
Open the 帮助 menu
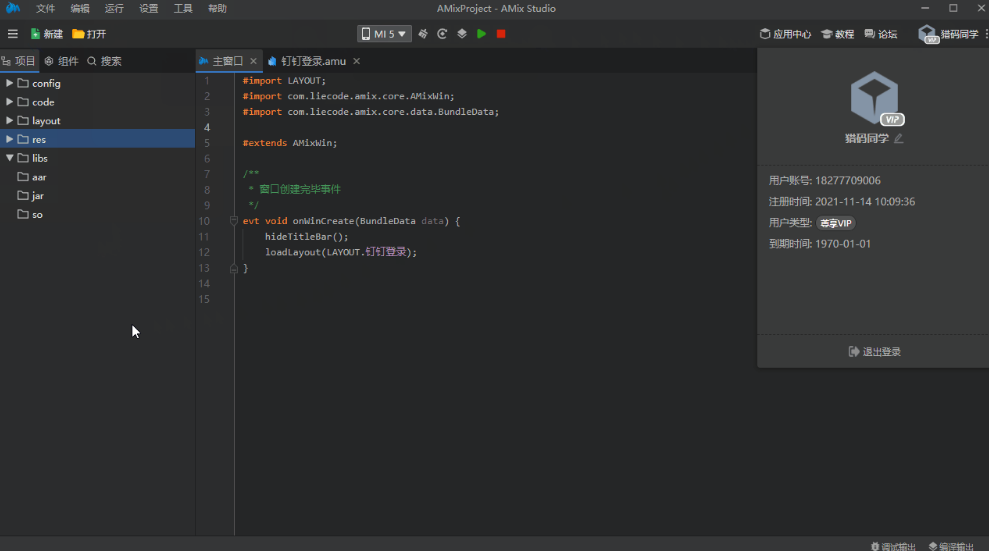click(x=217, y=9)
